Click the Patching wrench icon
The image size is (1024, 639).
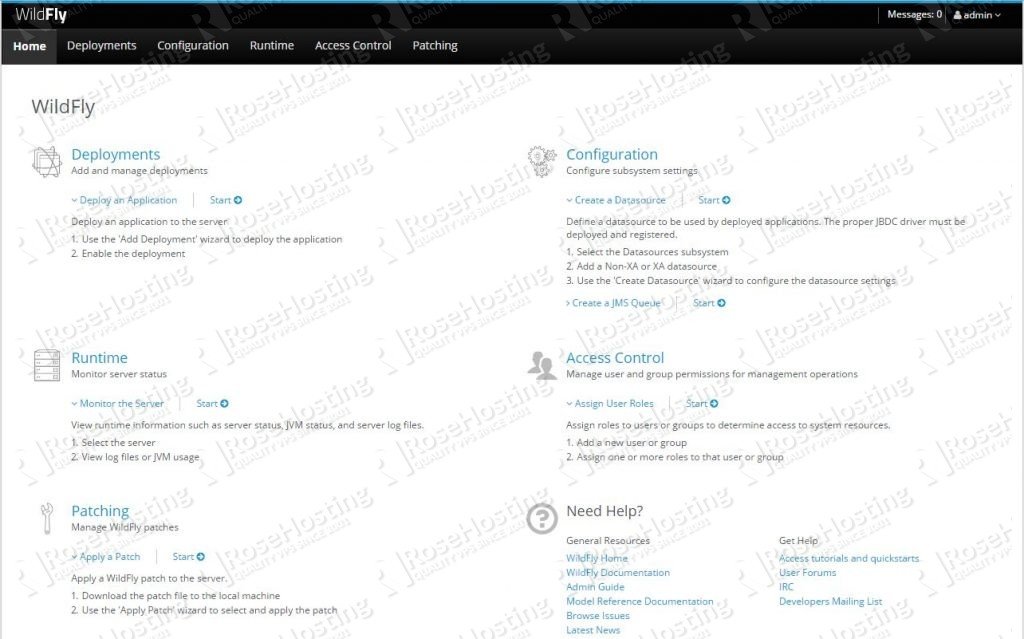click(47, 517)
